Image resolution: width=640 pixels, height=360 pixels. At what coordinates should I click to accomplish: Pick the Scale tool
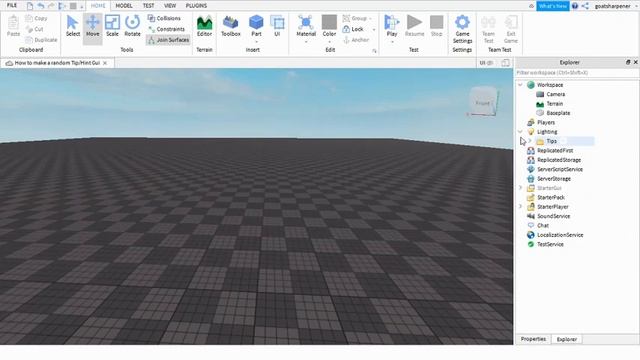point(112,26)
